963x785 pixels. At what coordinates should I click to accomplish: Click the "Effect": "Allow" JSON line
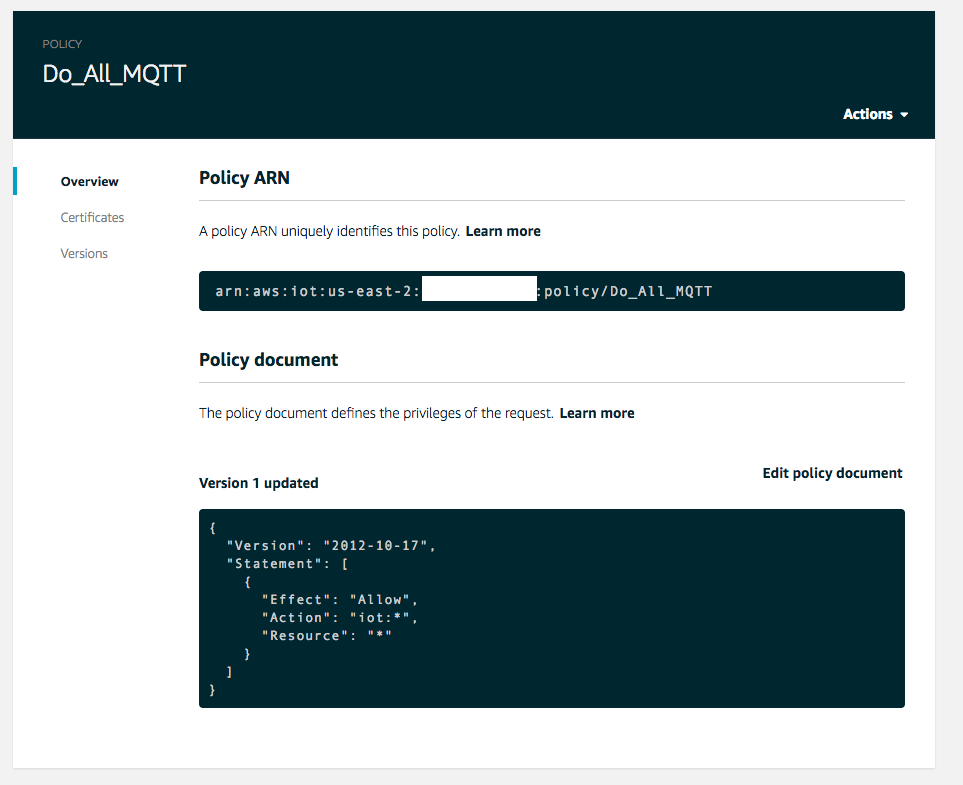pos(340,599)
